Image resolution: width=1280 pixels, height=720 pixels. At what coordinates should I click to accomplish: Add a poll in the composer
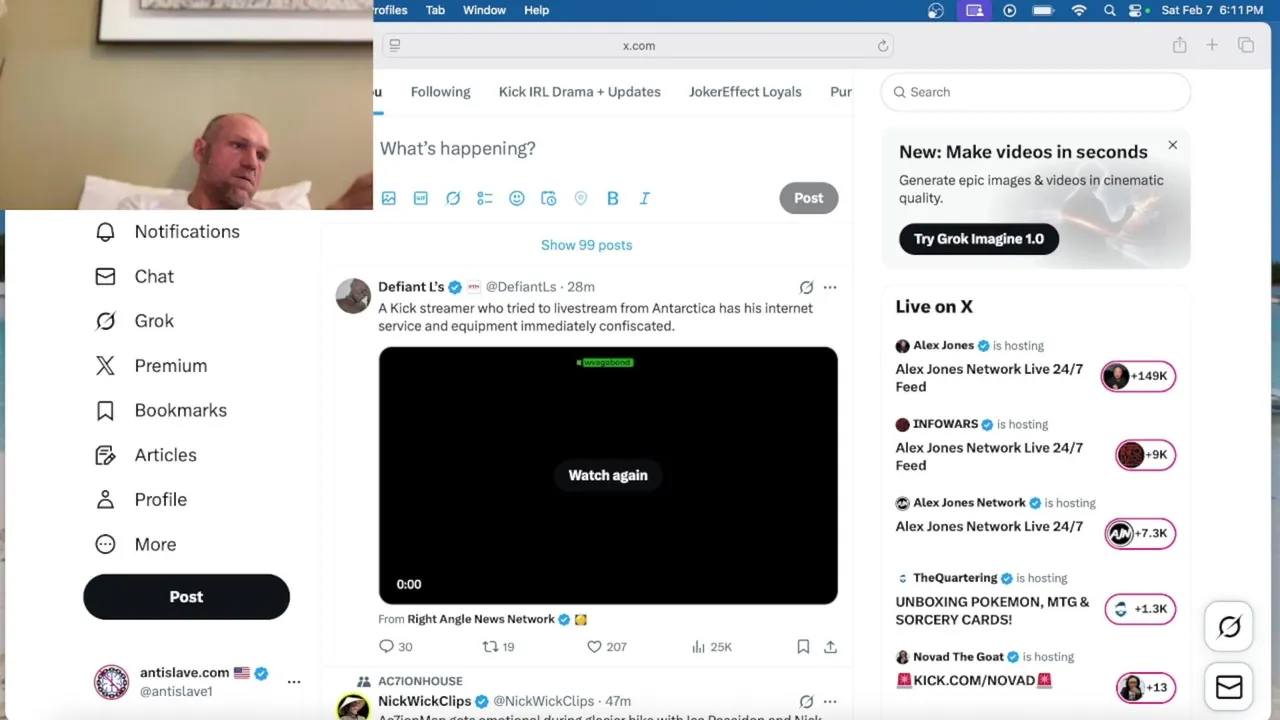pyautogui.click(x=485, y=198)
